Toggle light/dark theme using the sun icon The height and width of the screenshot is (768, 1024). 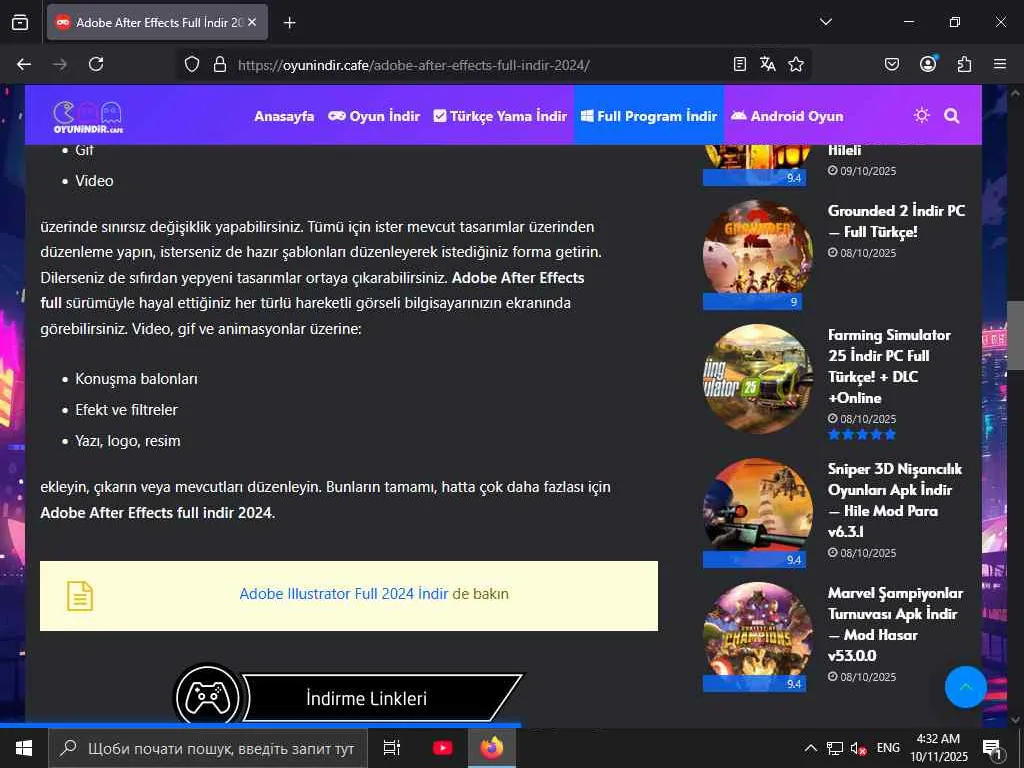click(921, 116)
